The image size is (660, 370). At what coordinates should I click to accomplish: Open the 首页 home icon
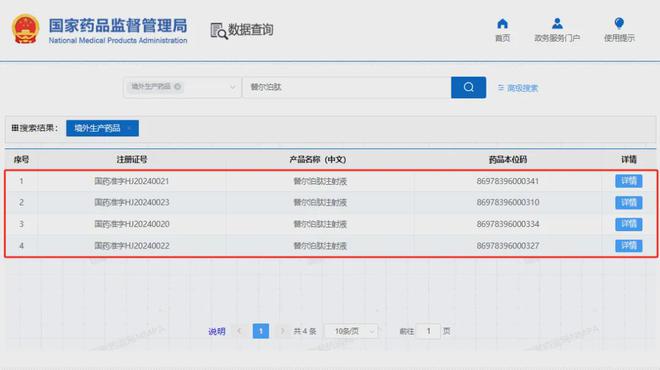[x=502, y=24]
